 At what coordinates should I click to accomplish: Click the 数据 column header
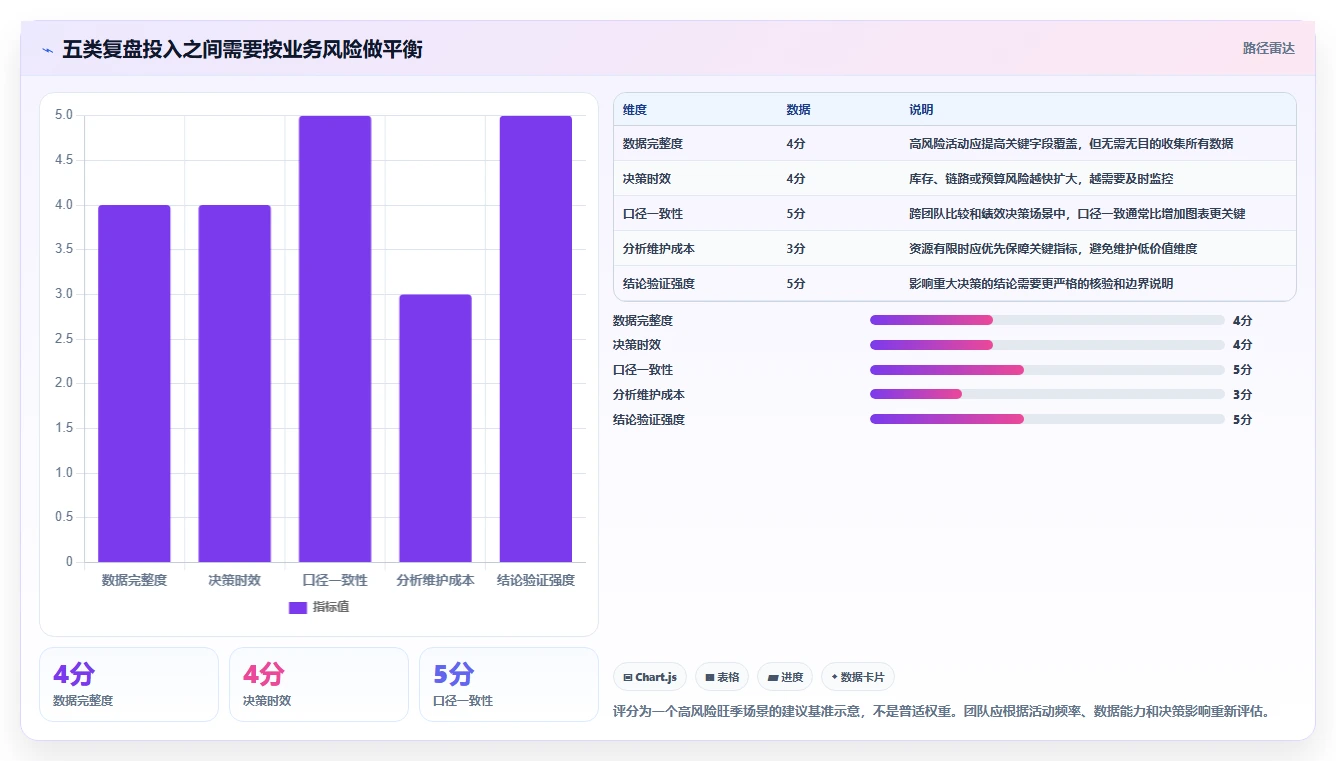(798, 110)
